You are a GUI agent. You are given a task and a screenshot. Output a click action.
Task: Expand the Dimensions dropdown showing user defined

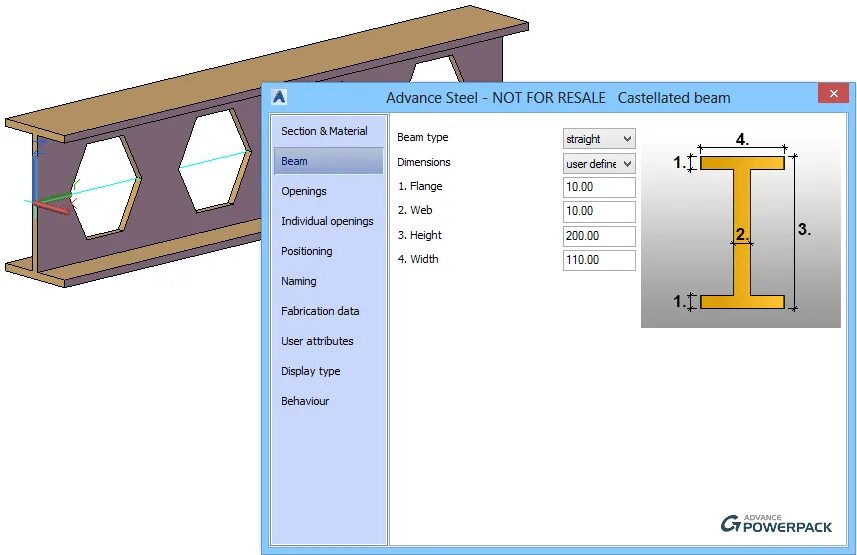(599, 163)
